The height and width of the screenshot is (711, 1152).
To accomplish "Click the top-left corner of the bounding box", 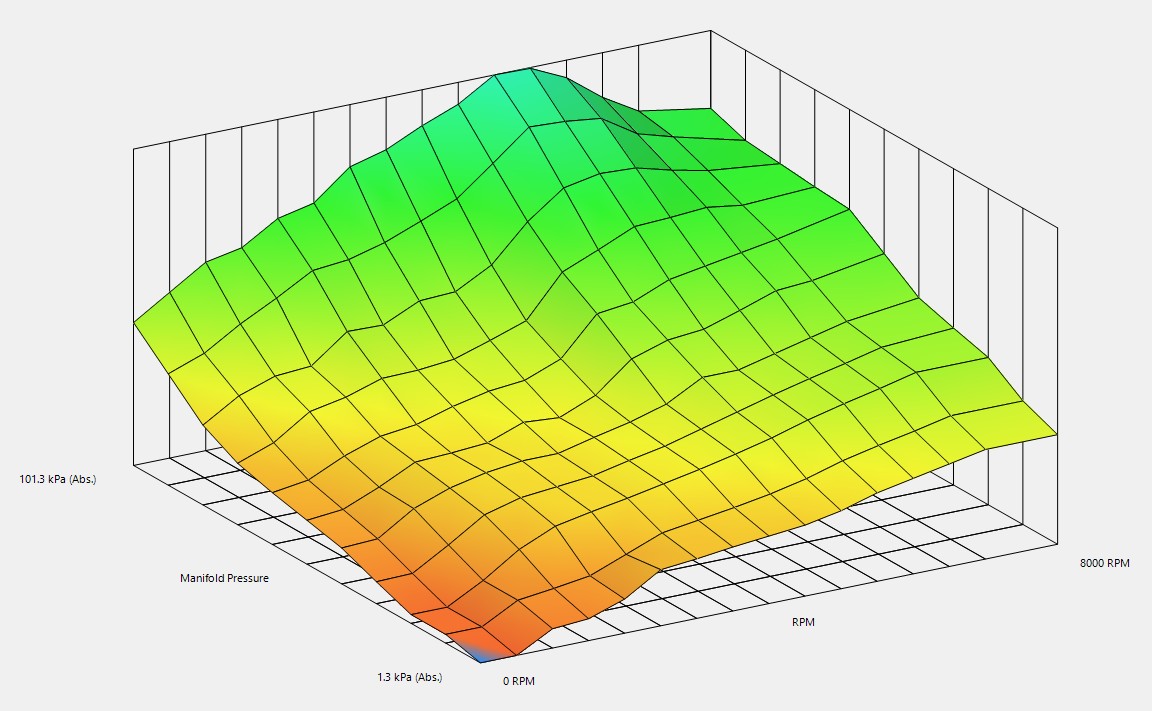I will coord(133,149).
